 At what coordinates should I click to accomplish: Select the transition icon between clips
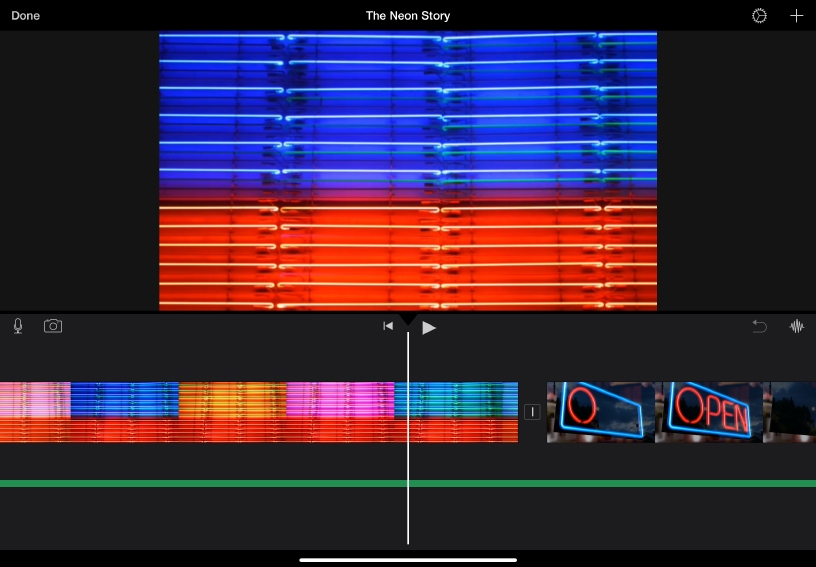tap(532, 412)
